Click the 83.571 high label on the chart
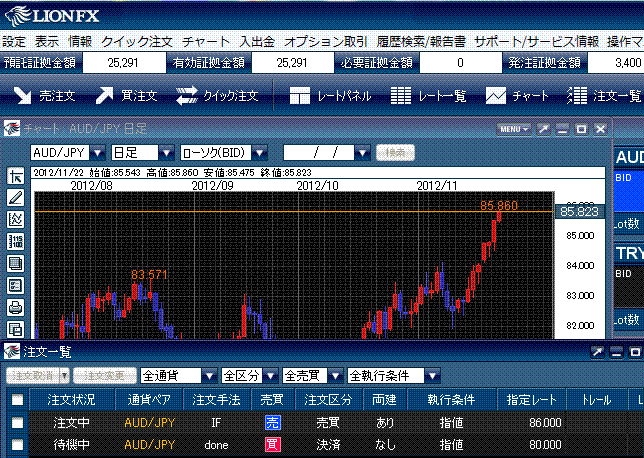Viewport: 644px width, 458px height. (149, 275)
